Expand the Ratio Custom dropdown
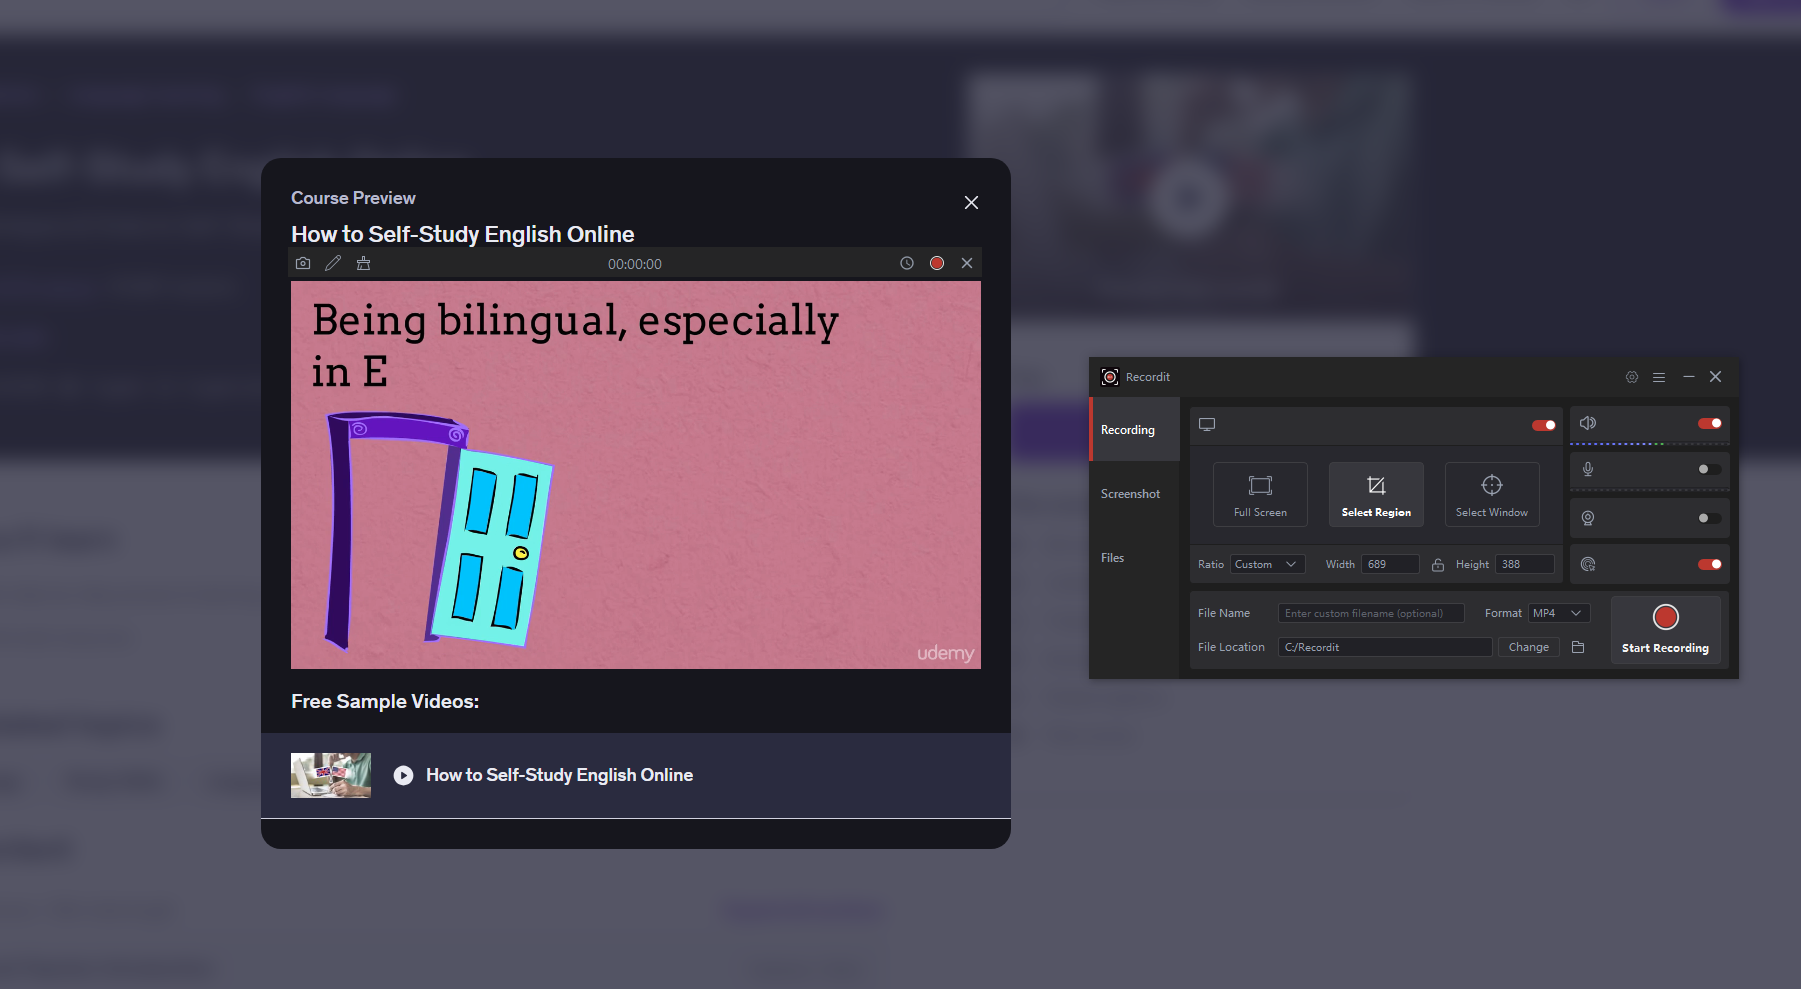The width and height of the screenshot is (1801, 989). click(x=1267, y=564)
